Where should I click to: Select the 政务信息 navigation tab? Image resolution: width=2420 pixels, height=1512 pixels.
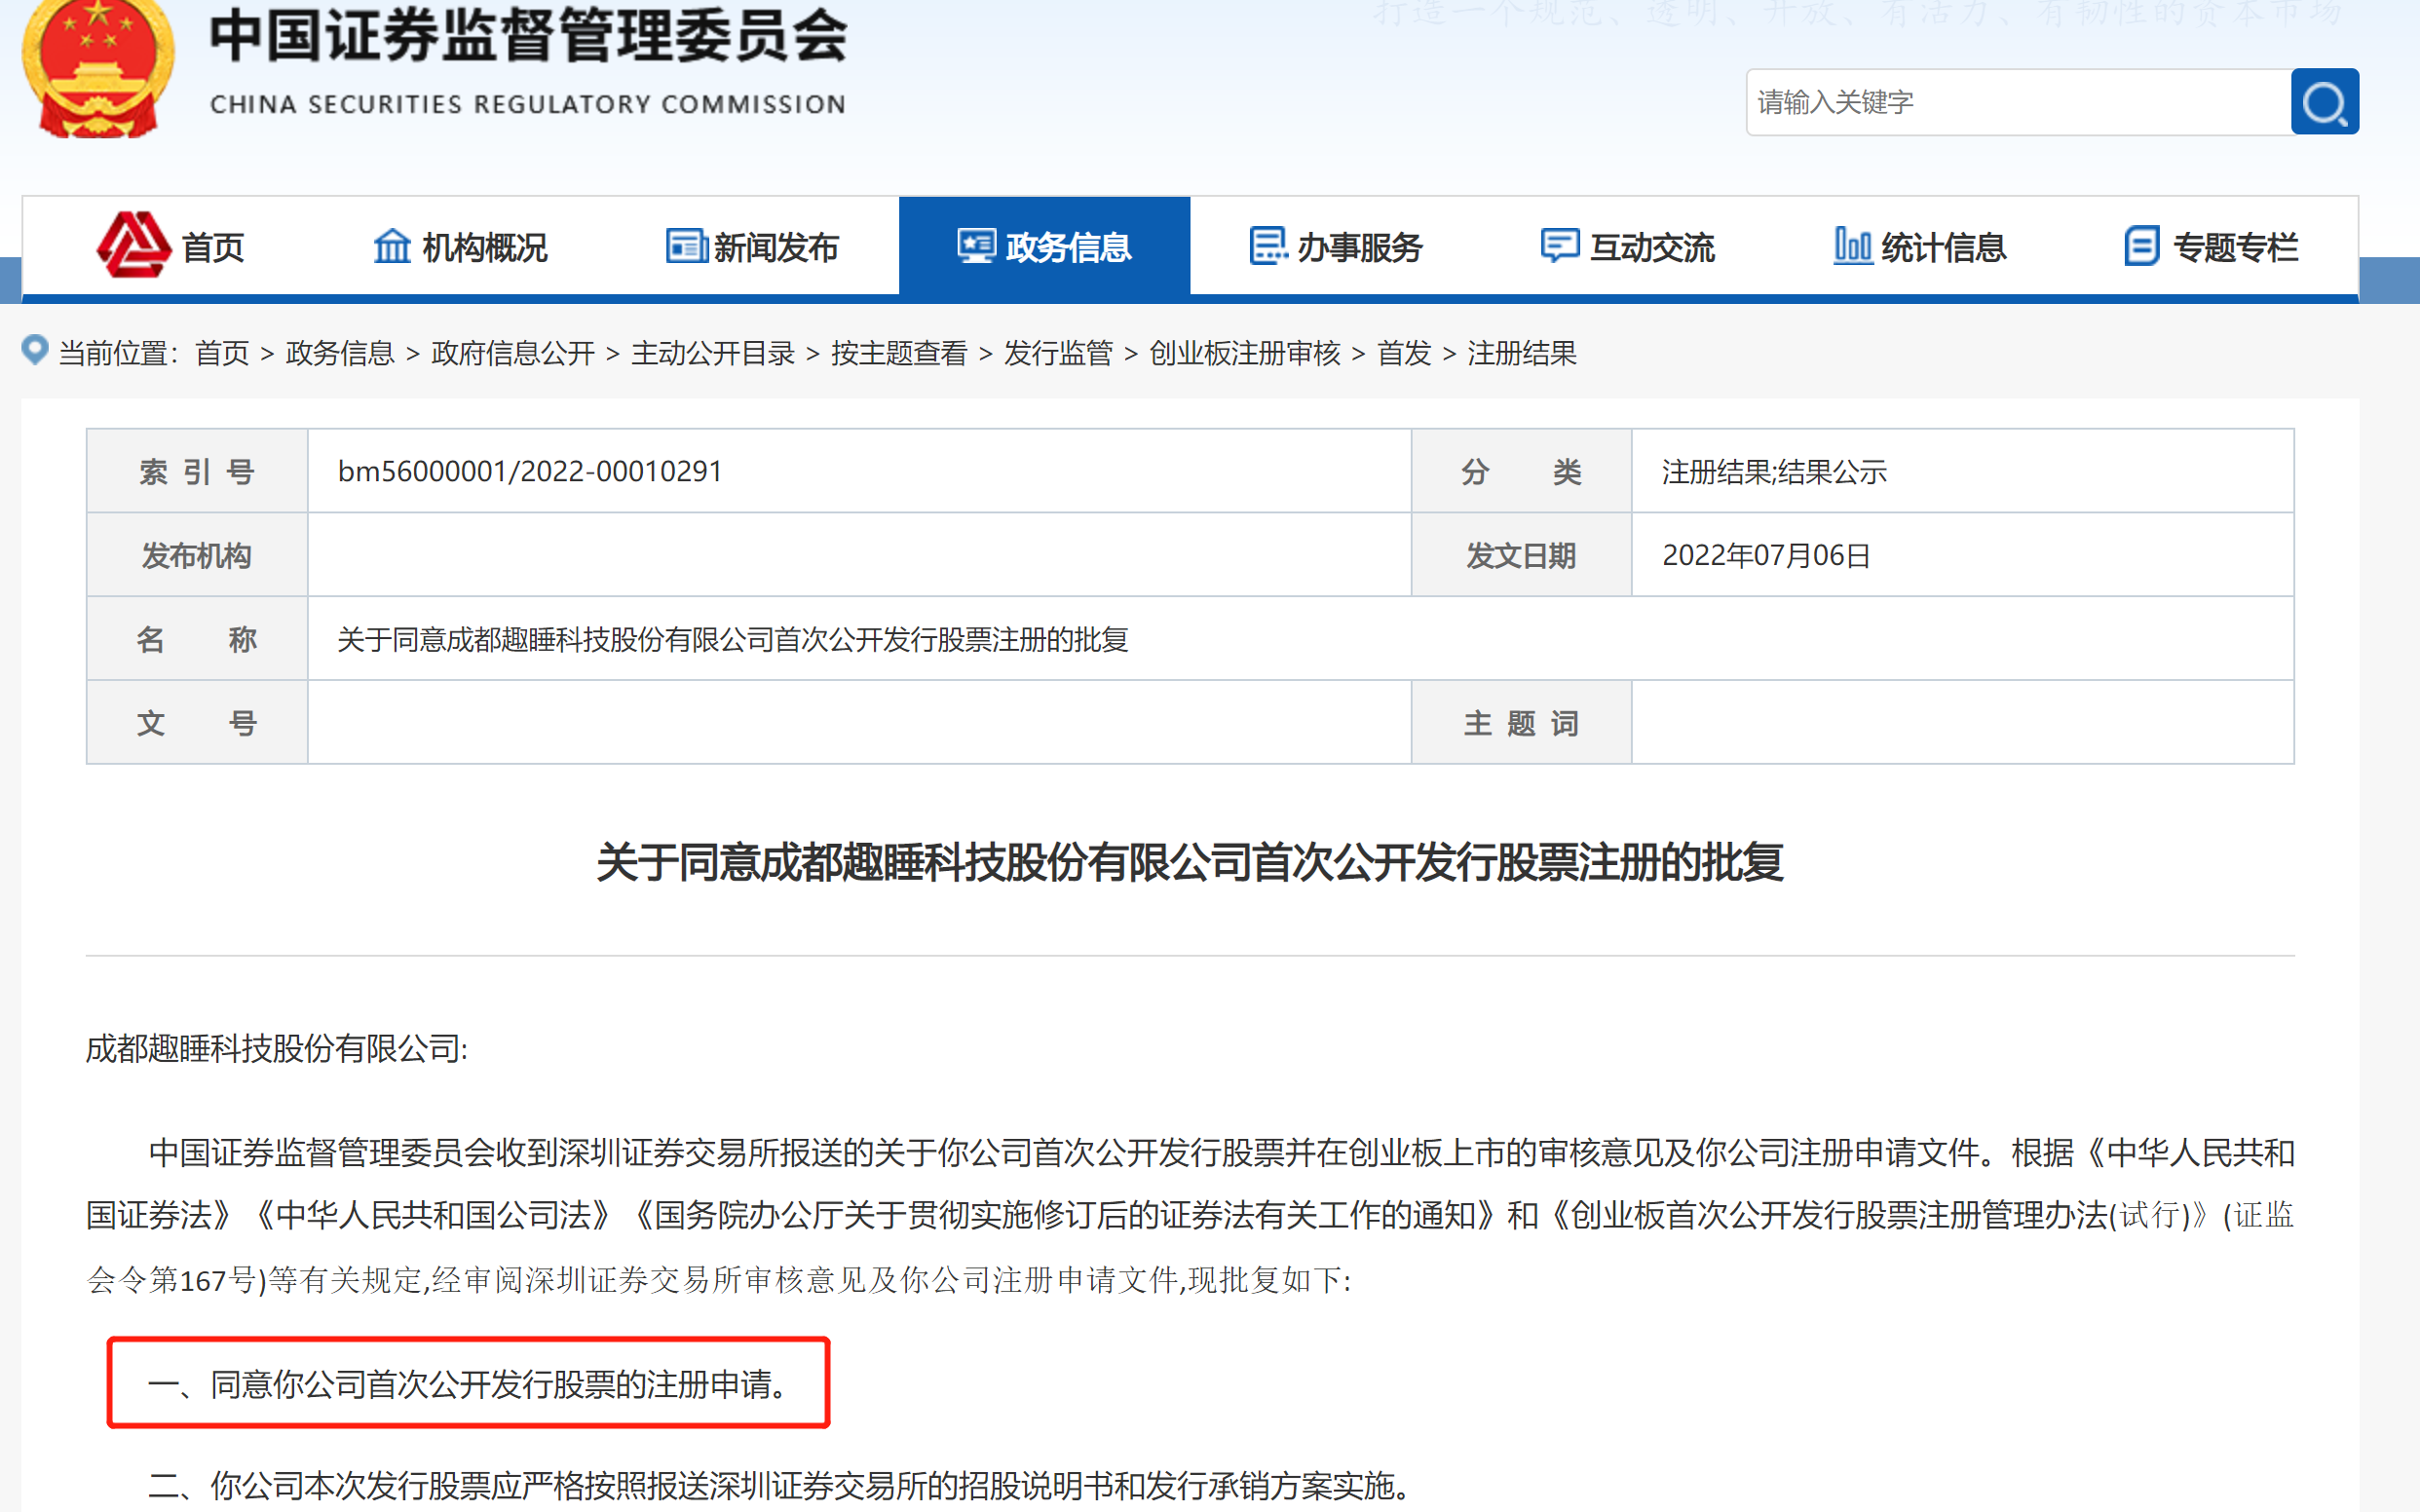[x=1044, y=246]
